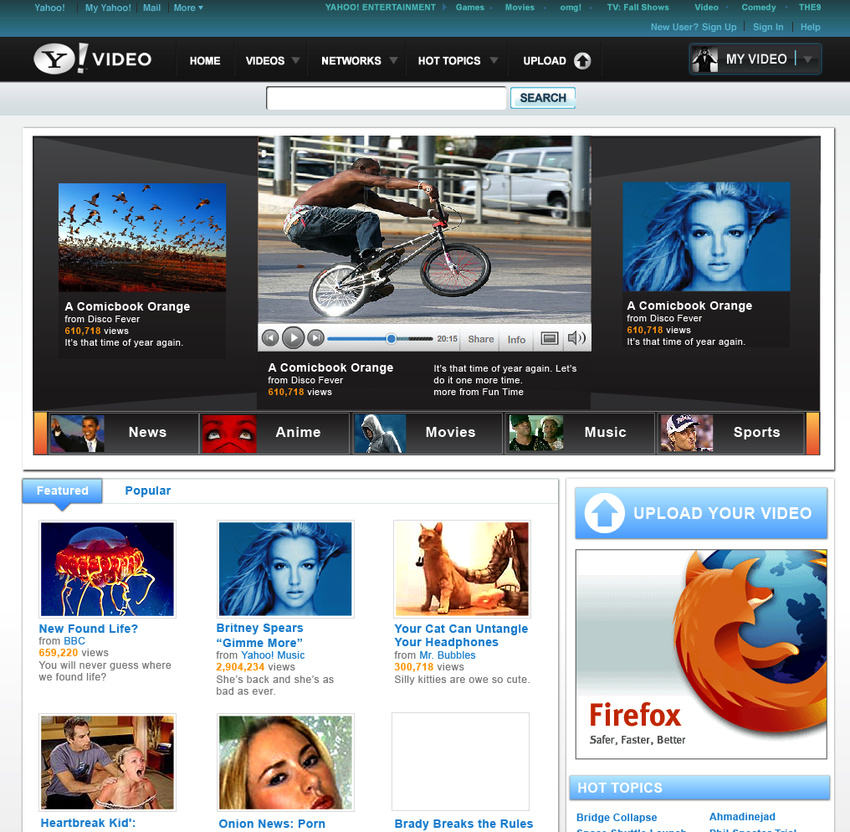Open the Music category
This screenshot has width=850, height=832.
580,433
